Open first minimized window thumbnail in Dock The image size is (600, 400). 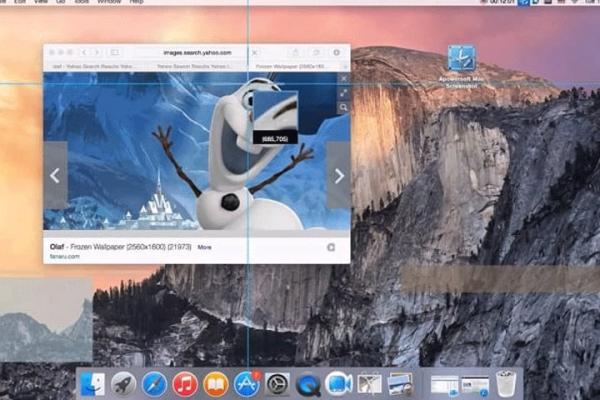[x=444, y=385]
